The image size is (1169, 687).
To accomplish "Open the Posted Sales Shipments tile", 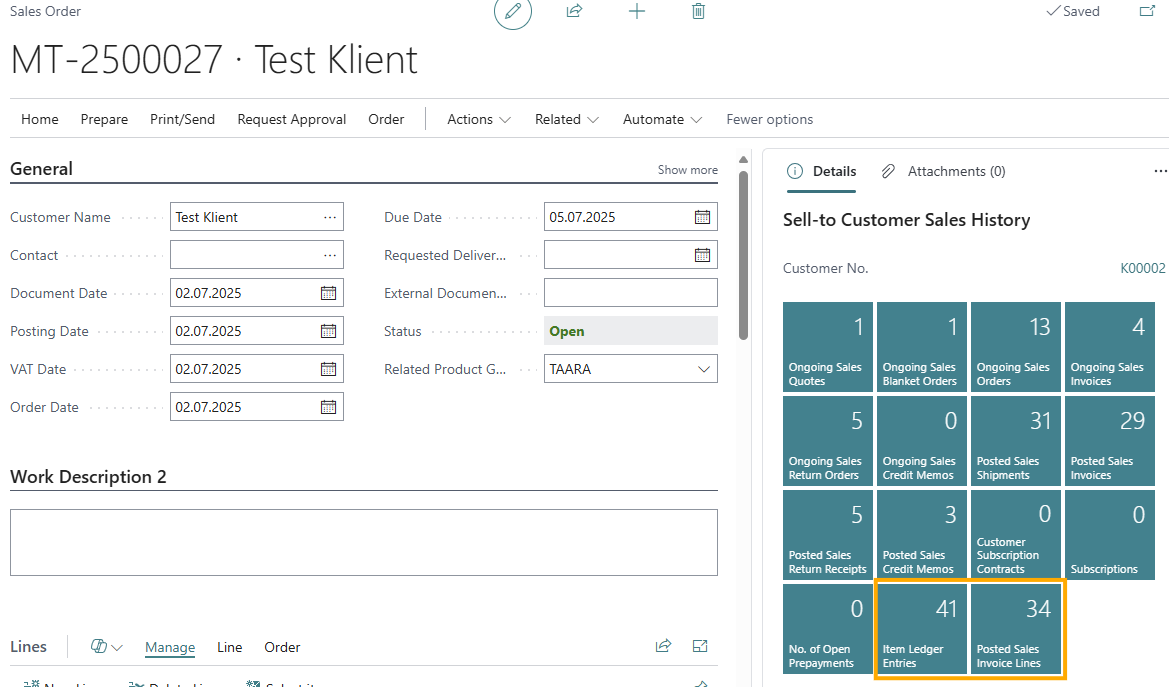I will (1015, 441).
